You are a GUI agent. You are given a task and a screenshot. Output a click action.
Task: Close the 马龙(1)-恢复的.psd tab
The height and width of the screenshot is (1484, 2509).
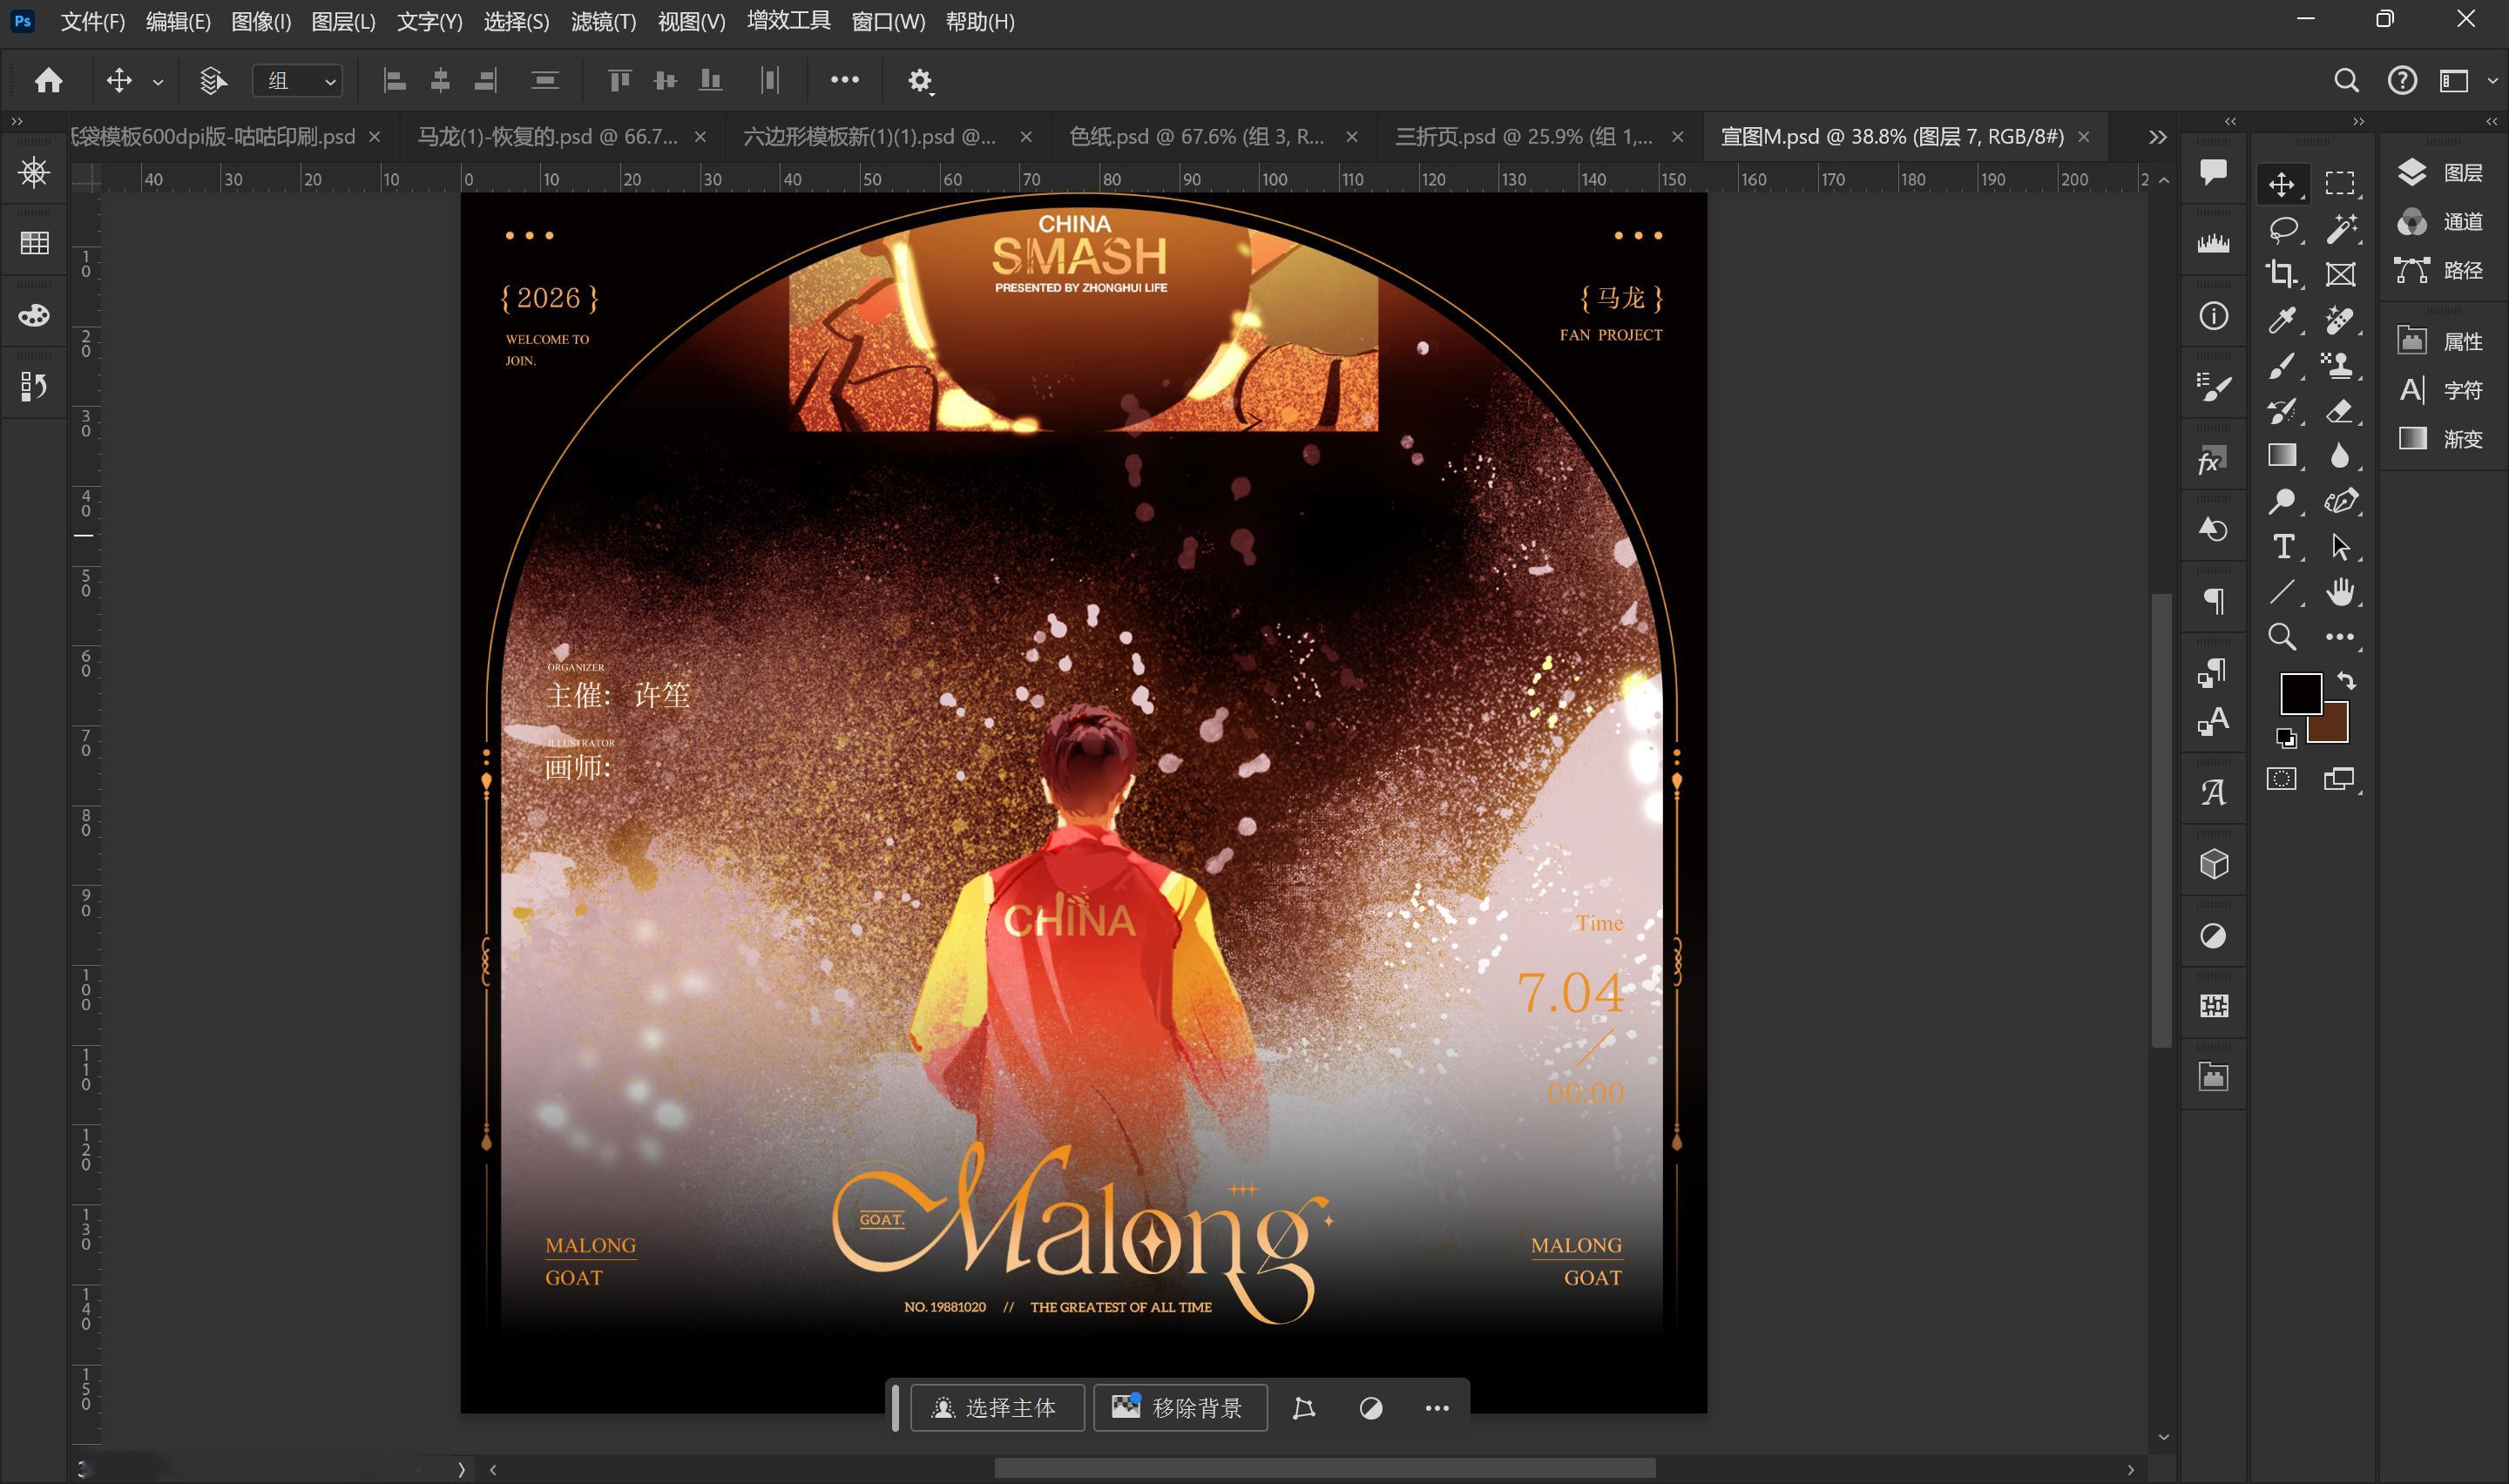click(x=700, y=137)
